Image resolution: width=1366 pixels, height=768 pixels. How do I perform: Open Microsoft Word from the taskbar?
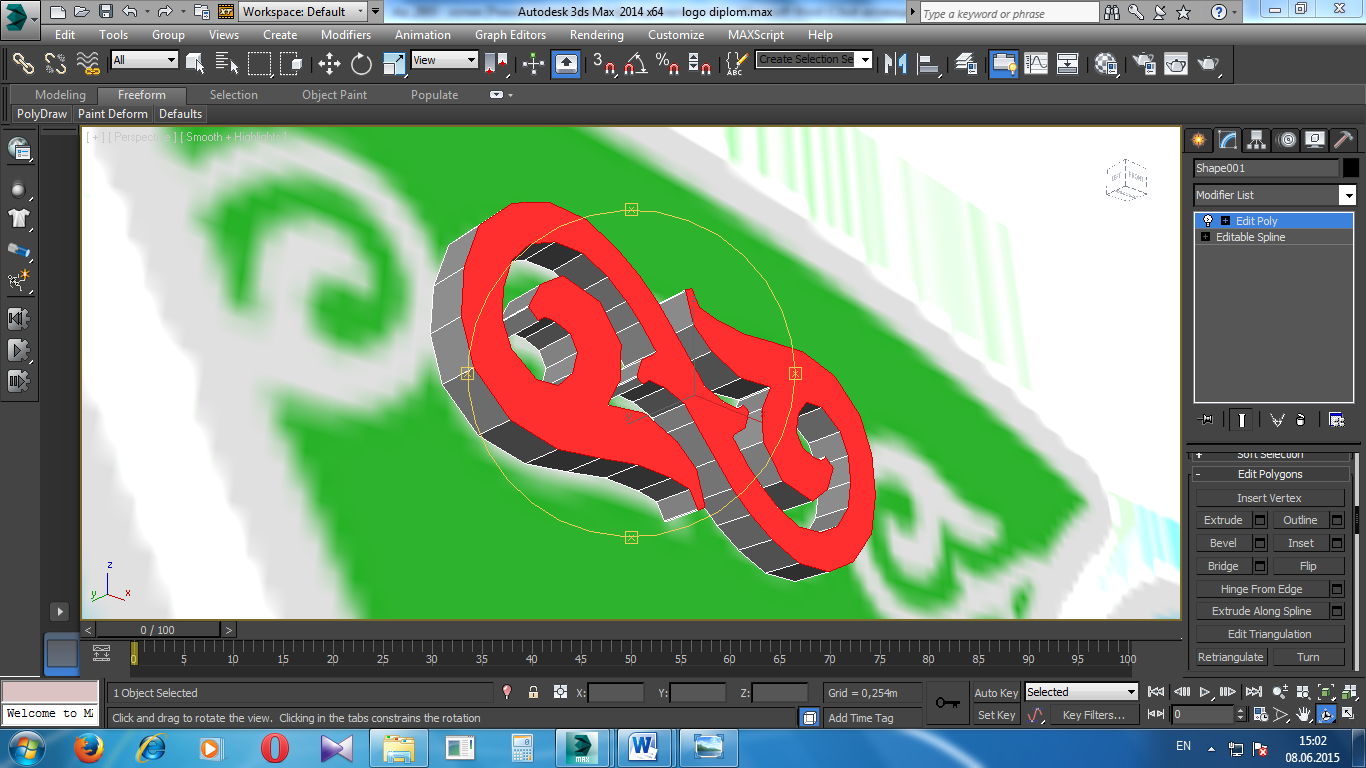tap(642, 747)
